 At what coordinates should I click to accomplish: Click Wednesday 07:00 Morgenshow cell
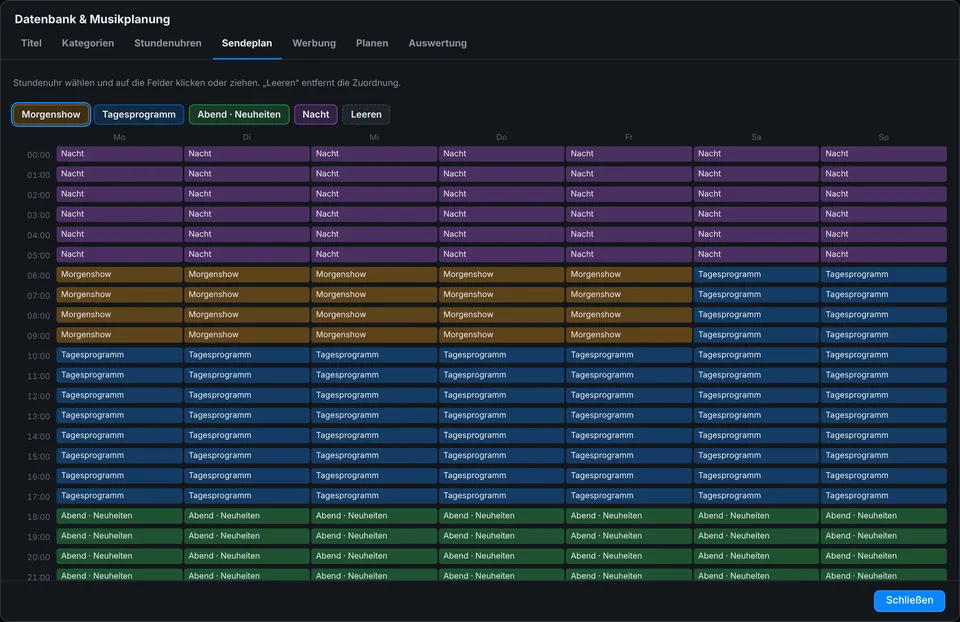[x=374, y=294]
